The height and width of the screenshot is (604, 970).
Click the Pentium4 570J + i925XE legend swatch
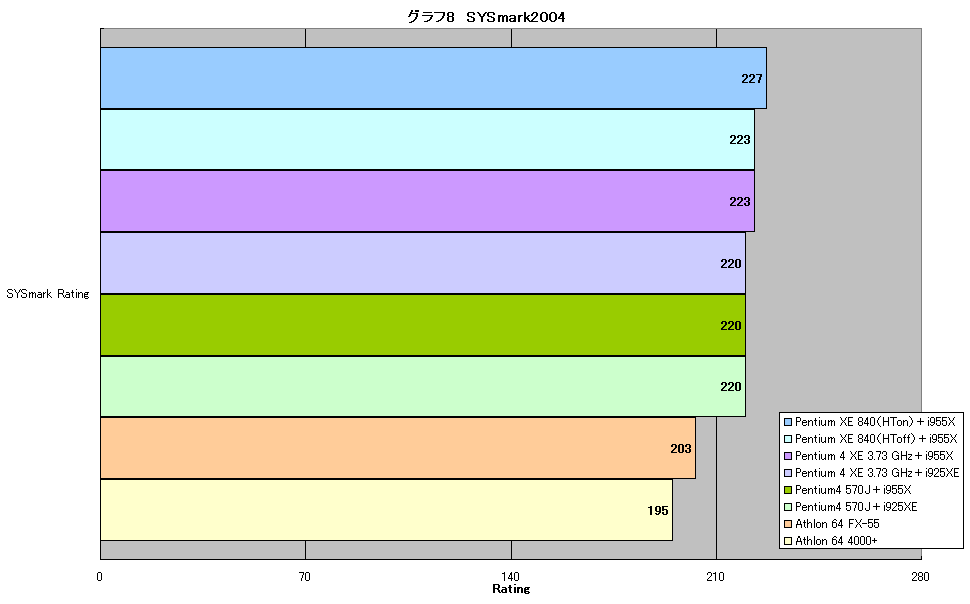tap(788, 507)
